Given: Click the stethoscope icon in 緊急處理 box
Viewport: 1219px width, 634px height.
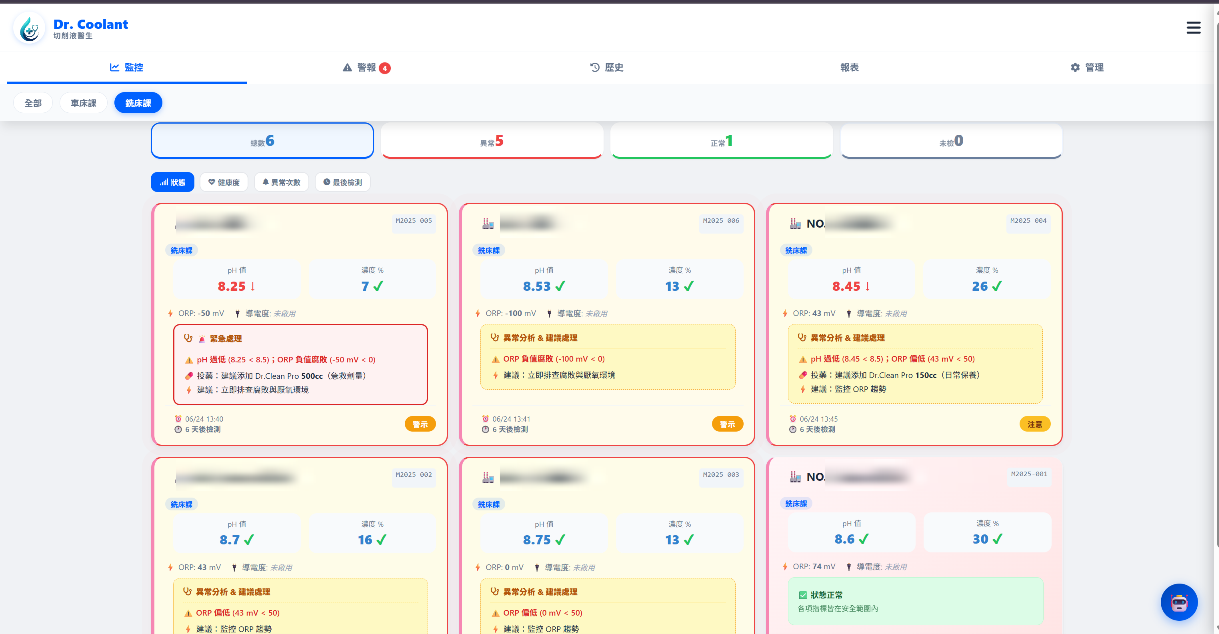Looking at the screenshot, I should click(188, 339).
